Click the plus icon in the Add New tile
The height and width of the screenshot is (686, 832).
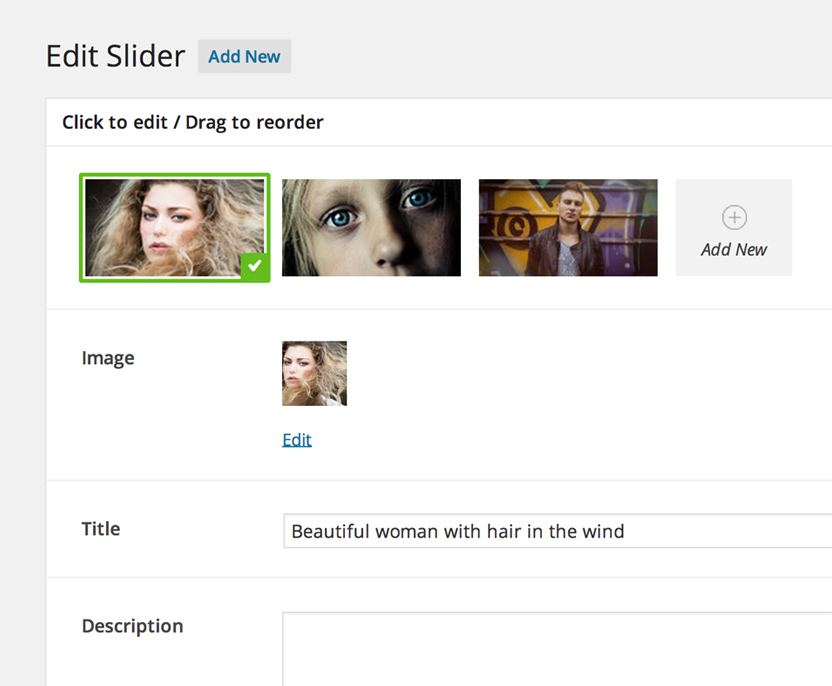click(733, 216)
